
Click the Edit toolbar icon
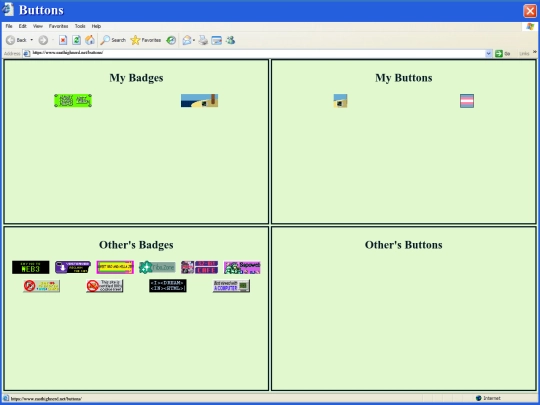click(x=217, y=40)
